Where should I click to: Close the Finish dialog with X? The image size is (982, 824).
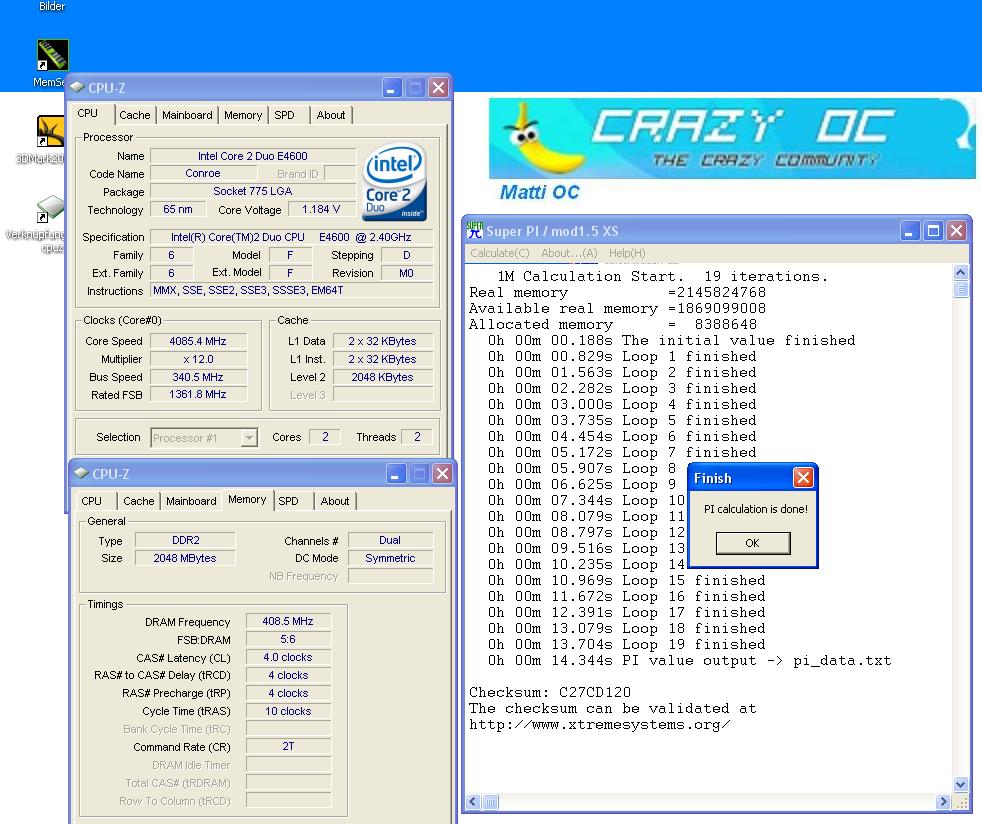(x=803, y=478)
